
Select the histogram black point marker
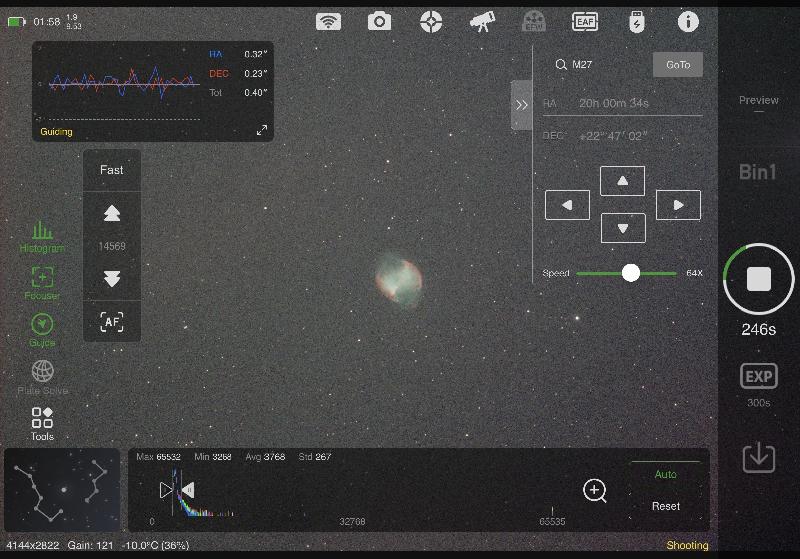click(x=165, y=490)
